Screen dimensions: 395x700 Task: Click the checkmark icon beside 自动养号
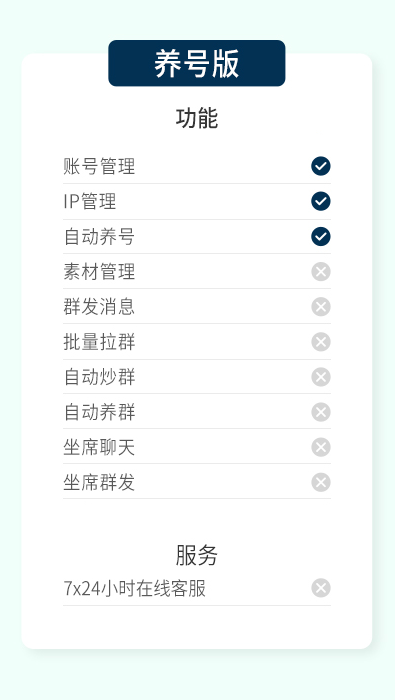pyautogui.click(x=320, y=236)
